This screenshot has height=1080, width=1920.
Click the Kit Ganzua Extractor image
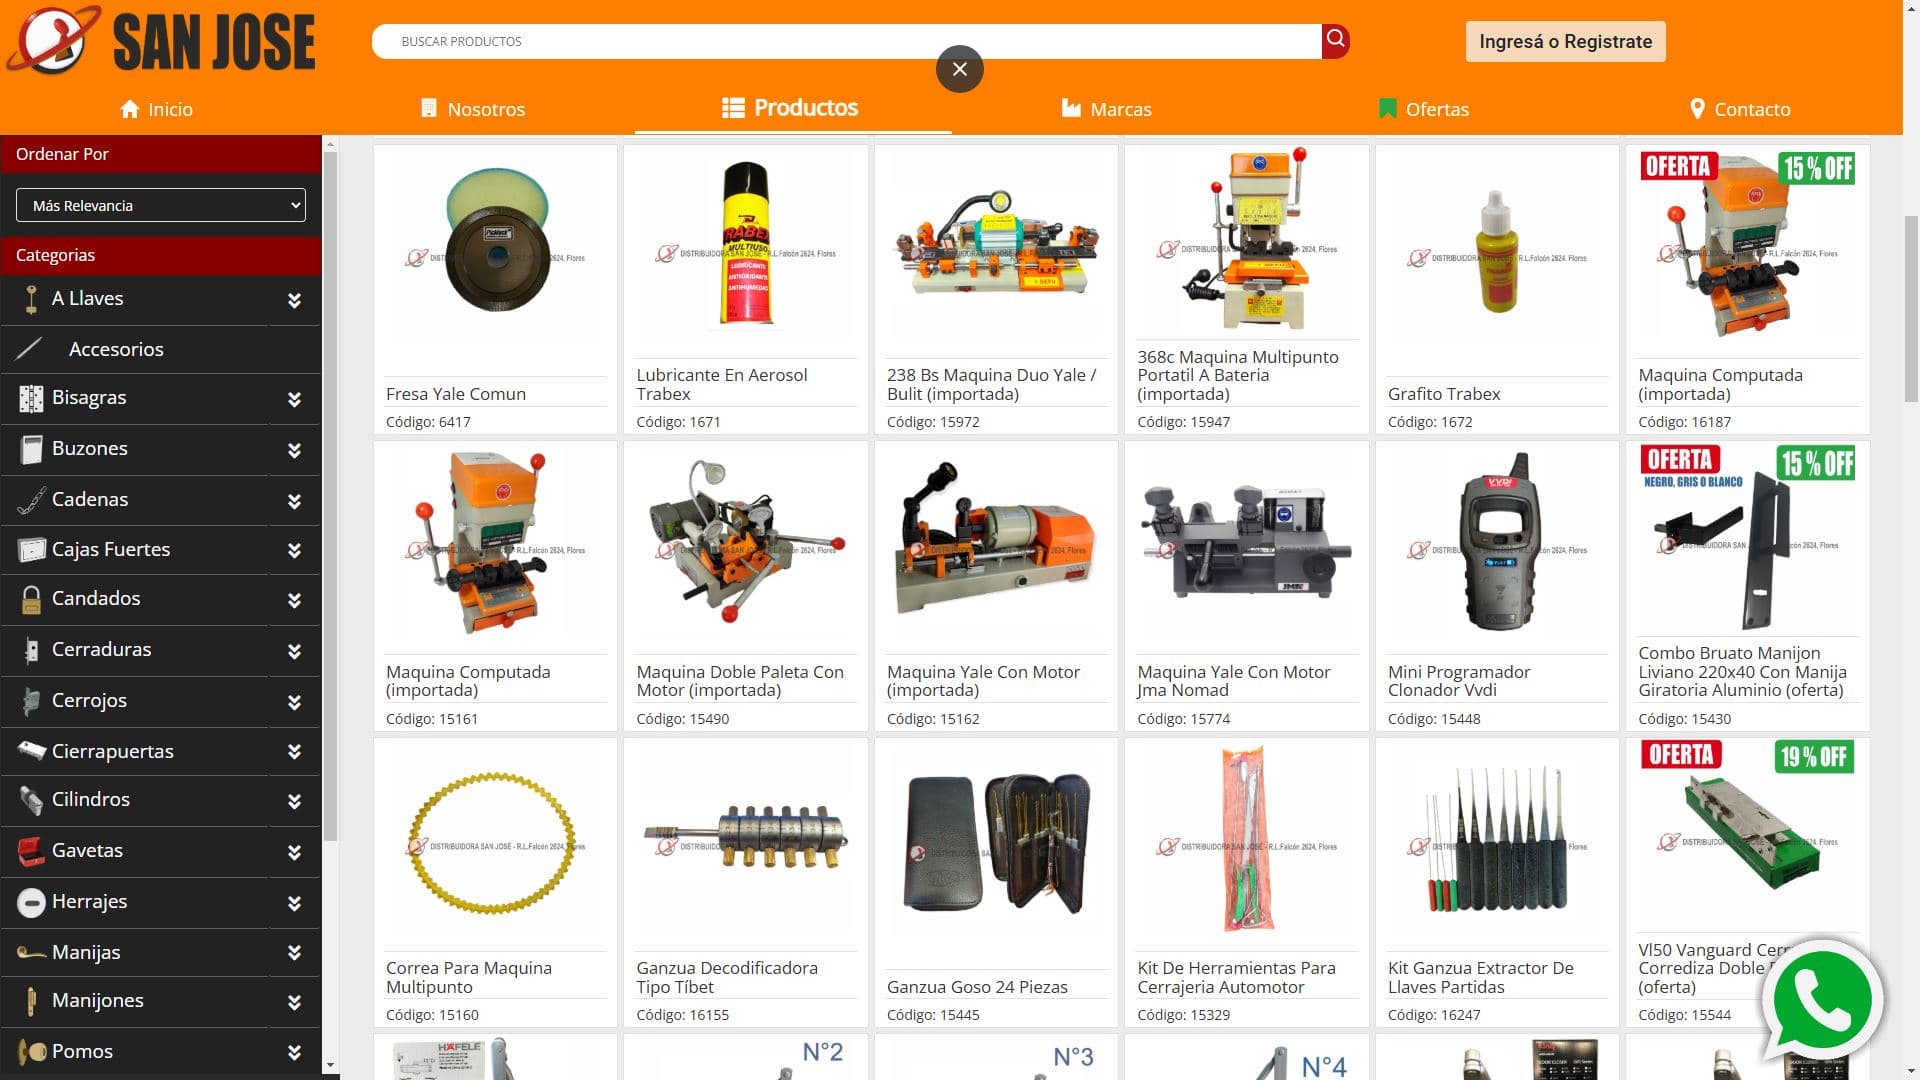1497,840
